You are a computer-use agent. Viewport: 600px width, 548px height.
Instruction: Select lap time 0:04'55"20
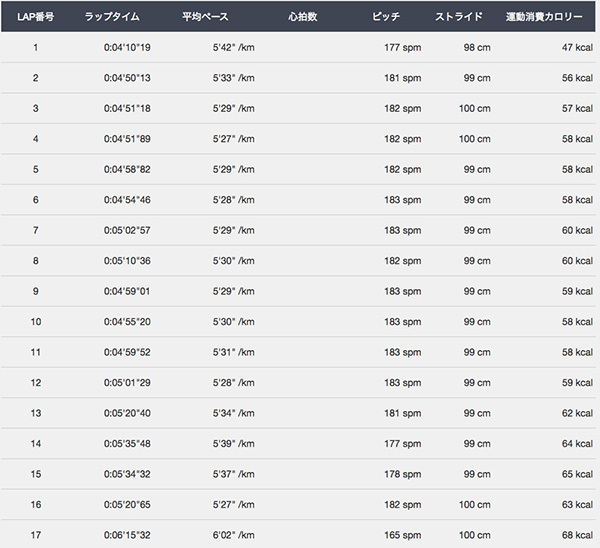point(127,322)
